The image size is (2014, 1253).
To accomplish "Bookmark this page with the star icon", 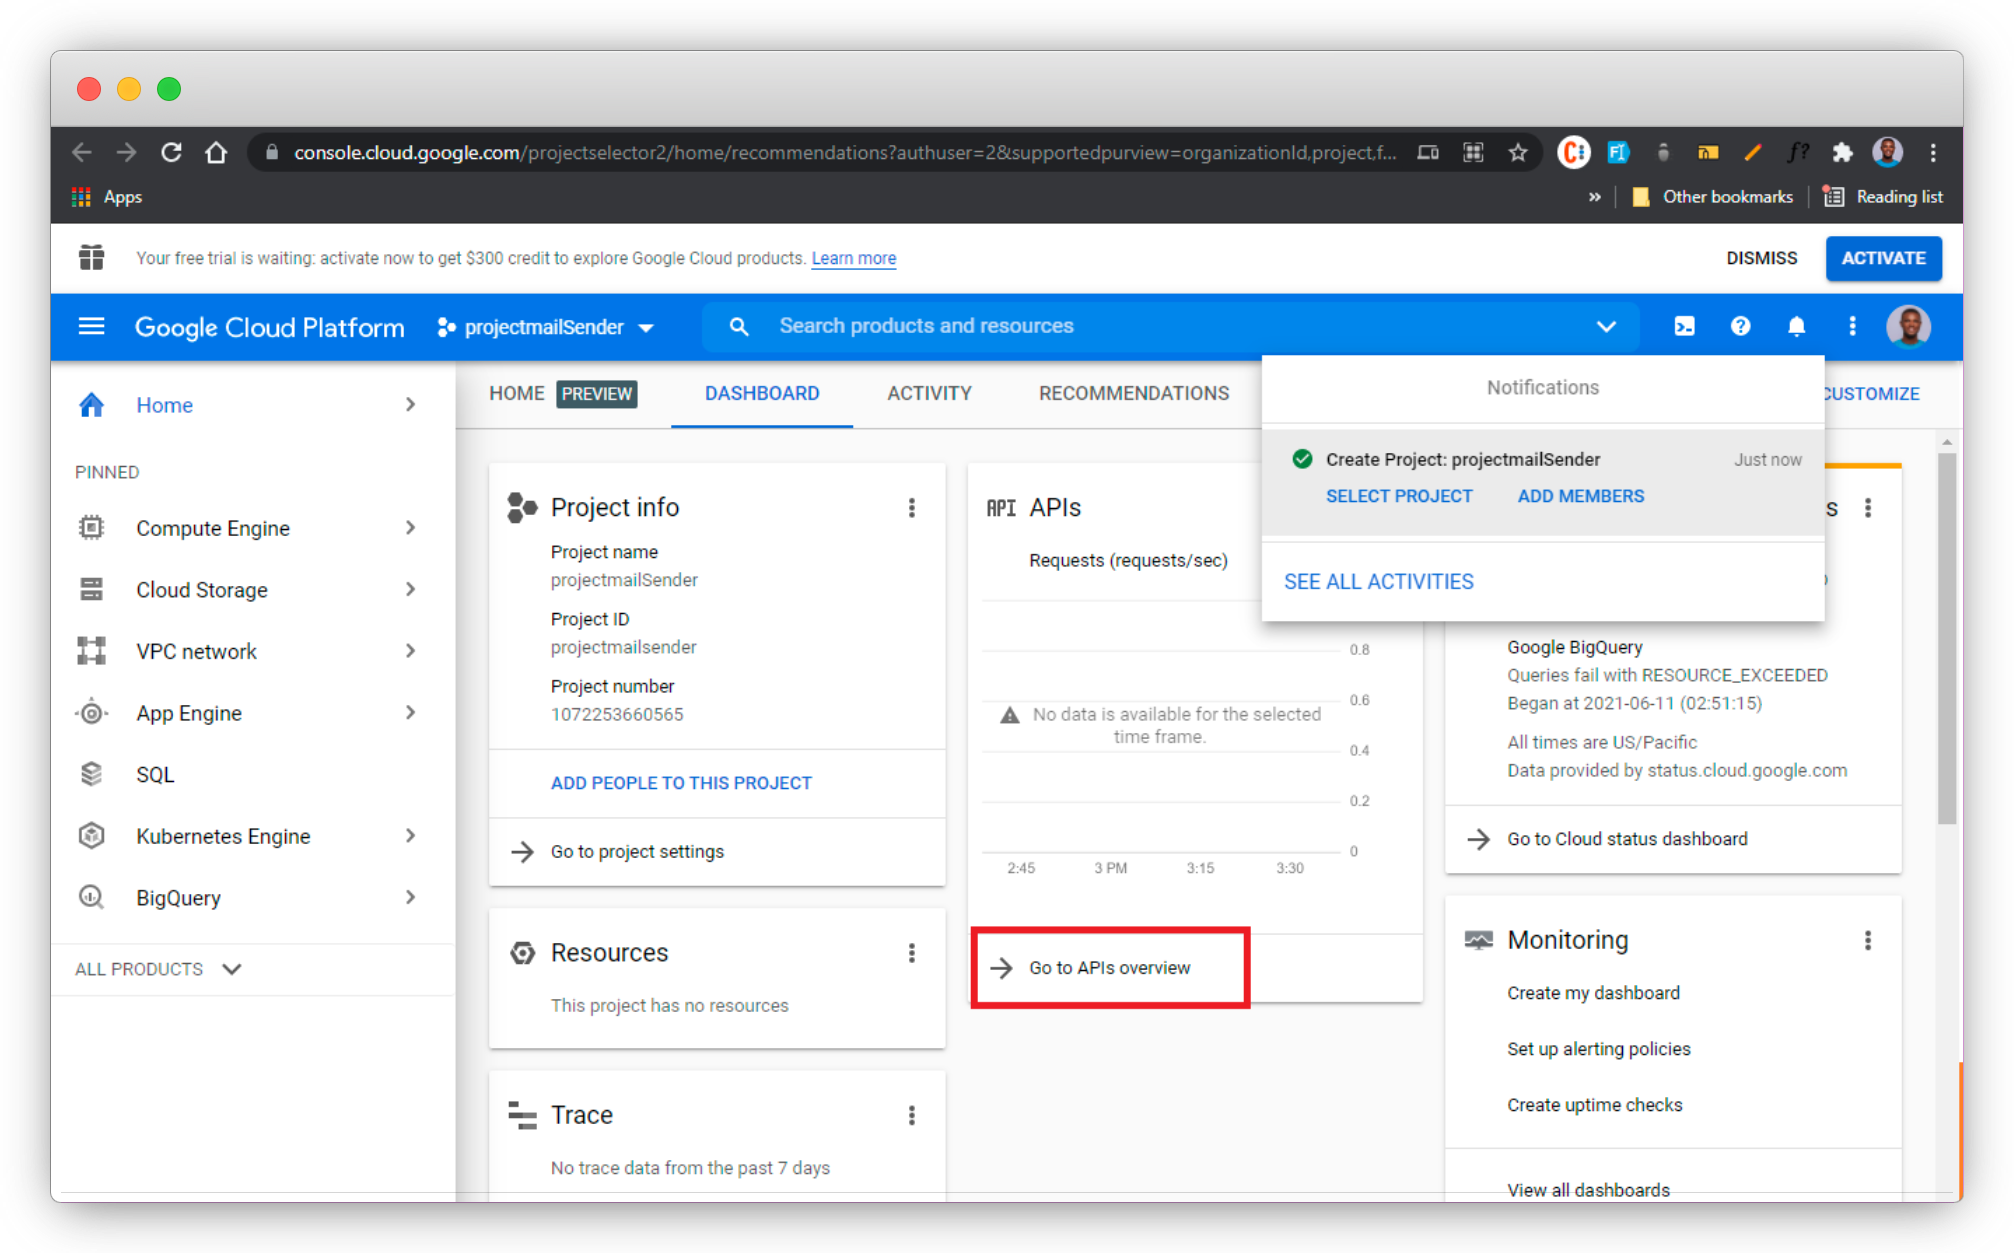I will click(1518, 153).
